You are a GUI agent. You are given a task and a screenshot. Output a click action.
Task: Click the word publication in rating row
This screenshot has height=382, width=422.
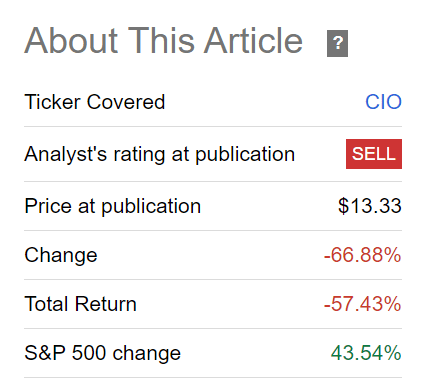245,155
